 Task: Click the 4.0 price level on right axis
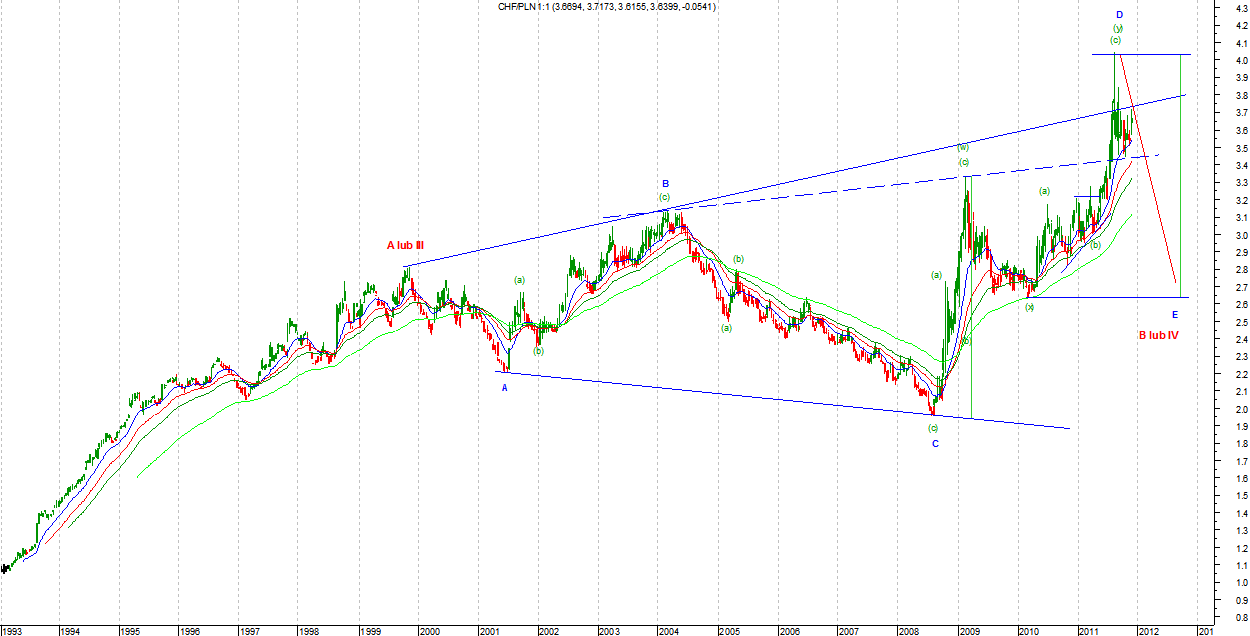click(1240, 61)
